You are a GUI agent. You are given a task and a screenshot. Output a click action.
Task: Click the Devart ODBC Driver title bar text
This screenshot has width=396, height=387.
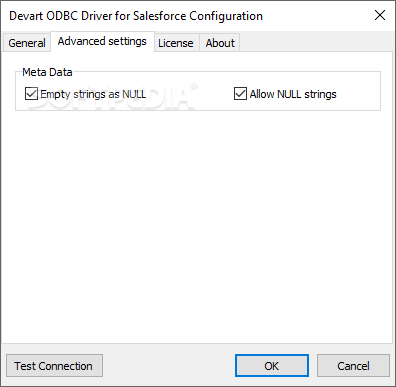136,16
